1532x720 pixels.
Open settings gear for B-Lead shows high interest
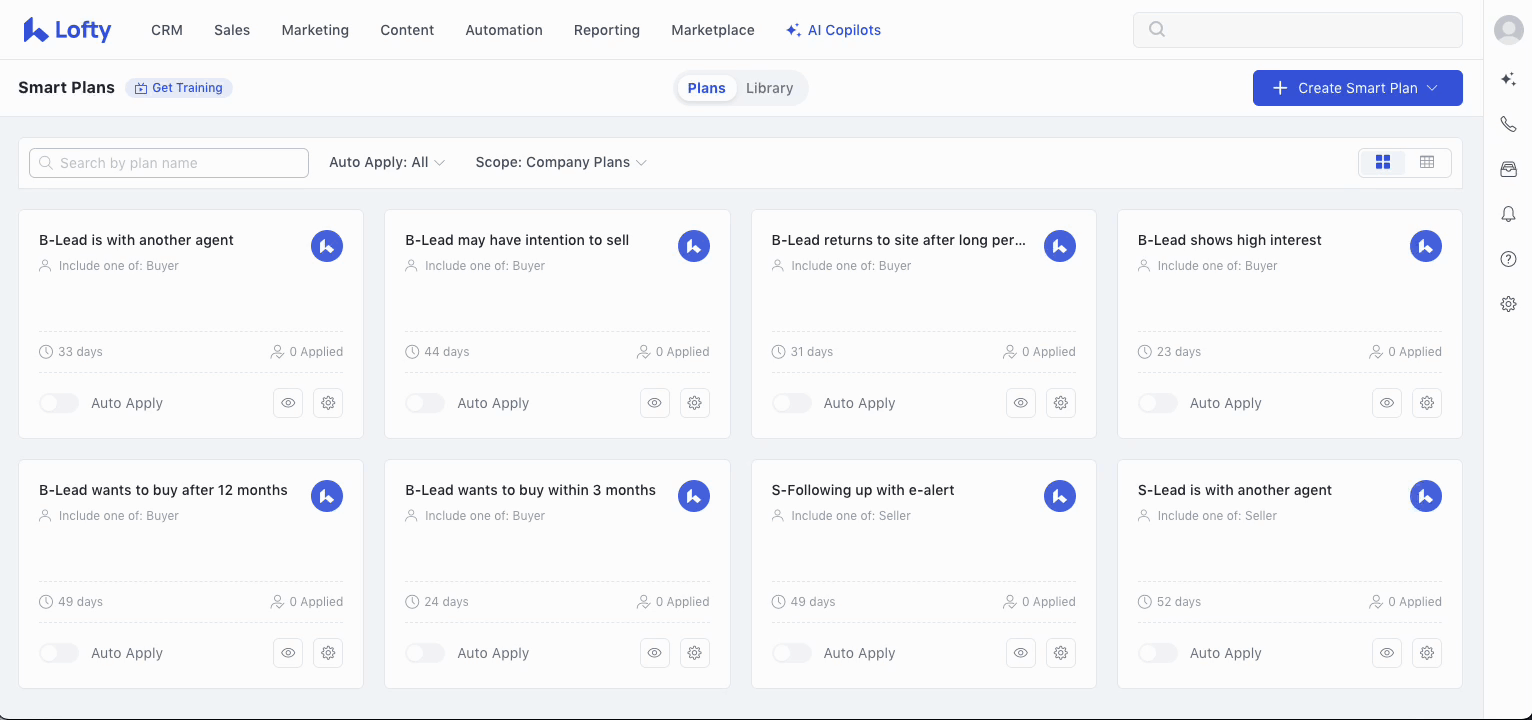click(1427, 403)
